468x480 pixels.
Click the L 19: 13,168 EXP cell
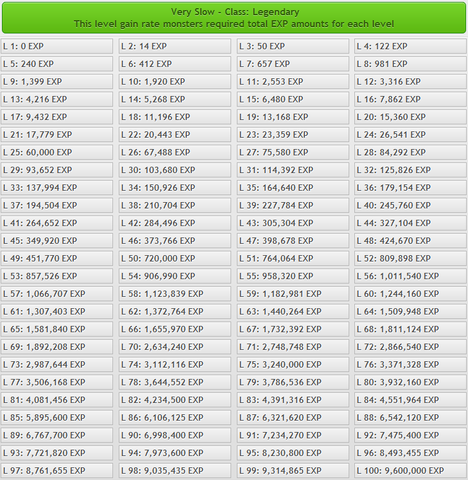[x=293, y=117]
